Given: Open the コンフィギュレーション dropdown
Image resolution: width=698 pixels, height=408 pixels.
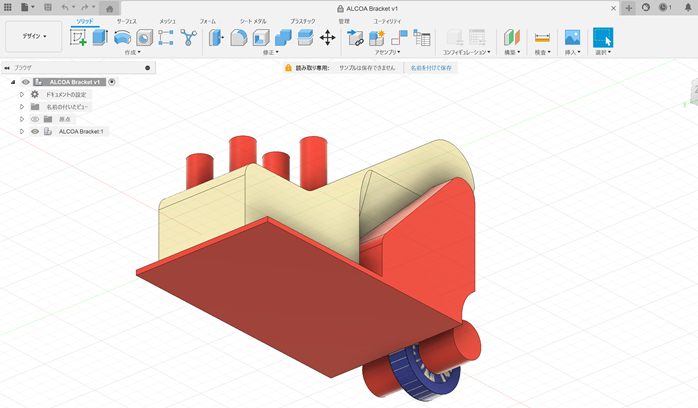Looking at the screenshot, I should point(466,53).
